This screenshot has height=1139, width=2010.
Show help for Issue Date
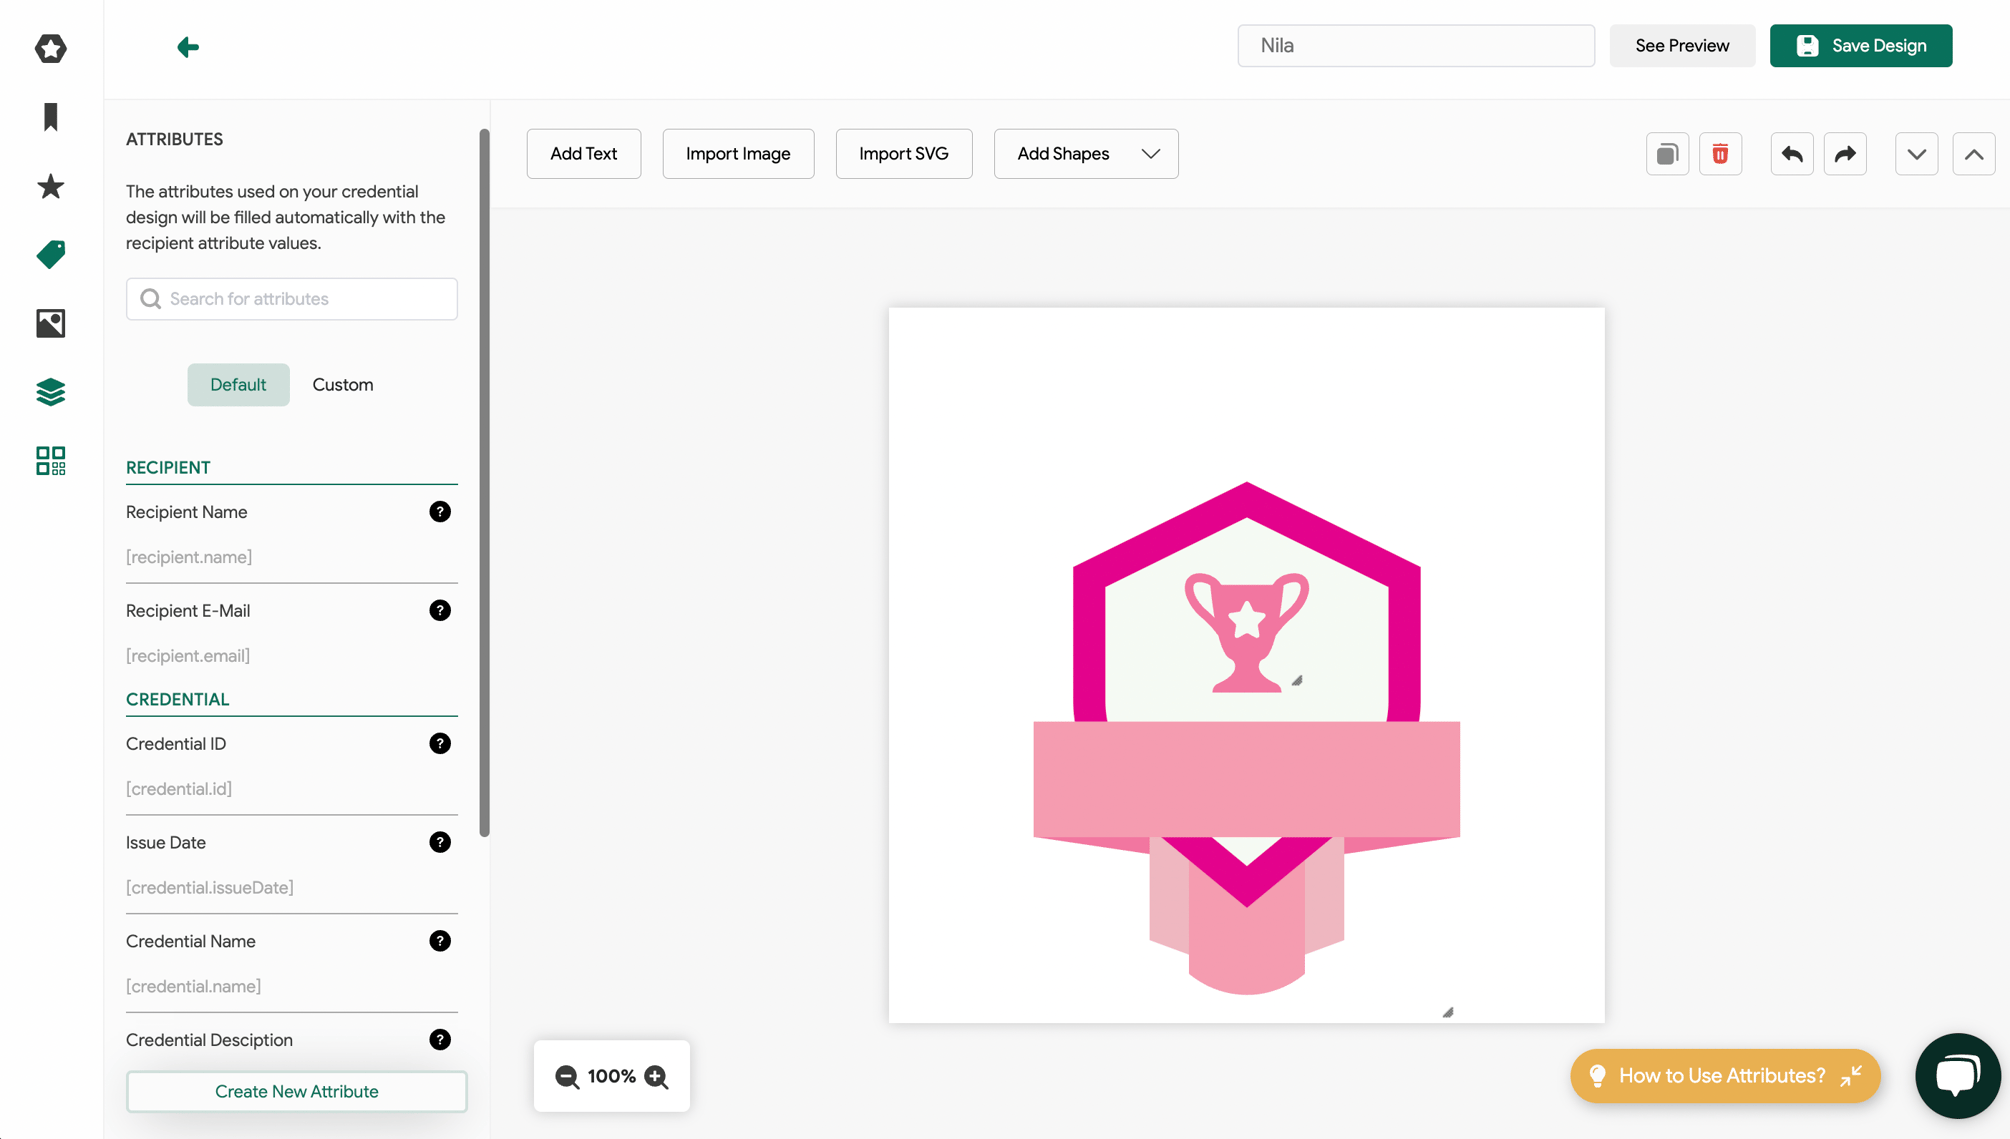click(440, 843)
